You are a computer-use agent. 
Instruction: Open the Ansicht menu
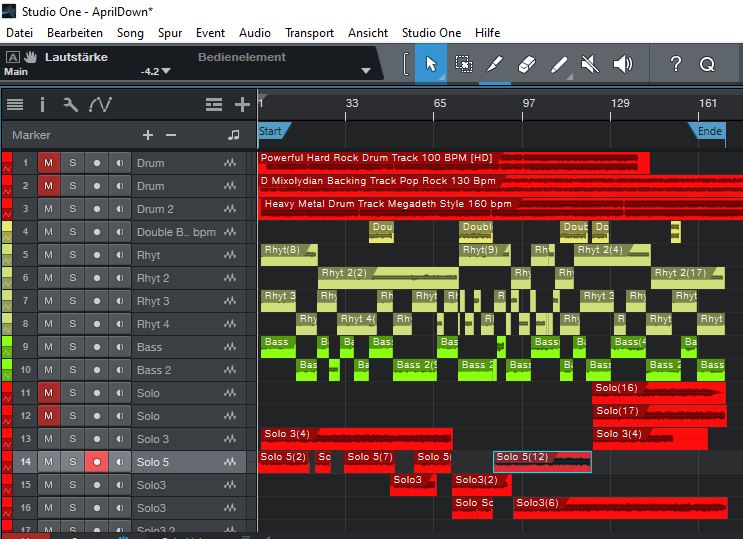click(368, 33)
